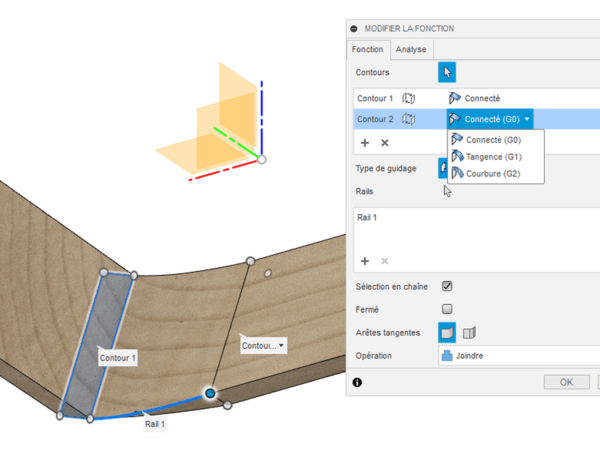Choose Courbure (G2) from the list
600x450 pixels.
tap(493, 173)
